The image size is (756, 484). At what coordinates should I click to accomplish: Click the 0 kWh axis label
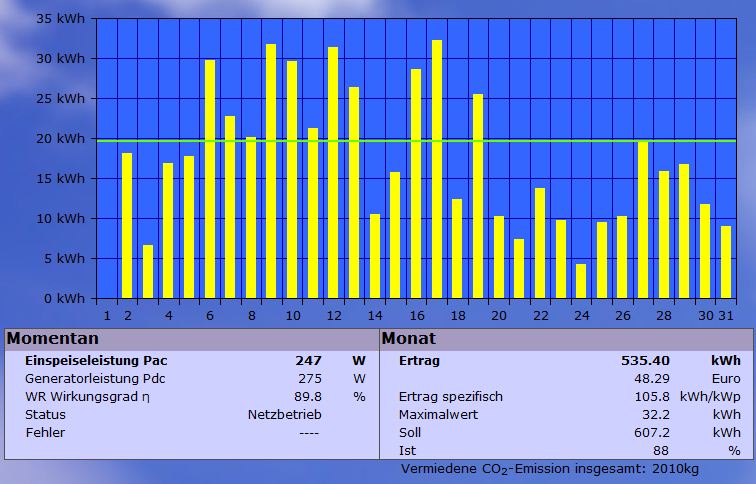[64, 299]
